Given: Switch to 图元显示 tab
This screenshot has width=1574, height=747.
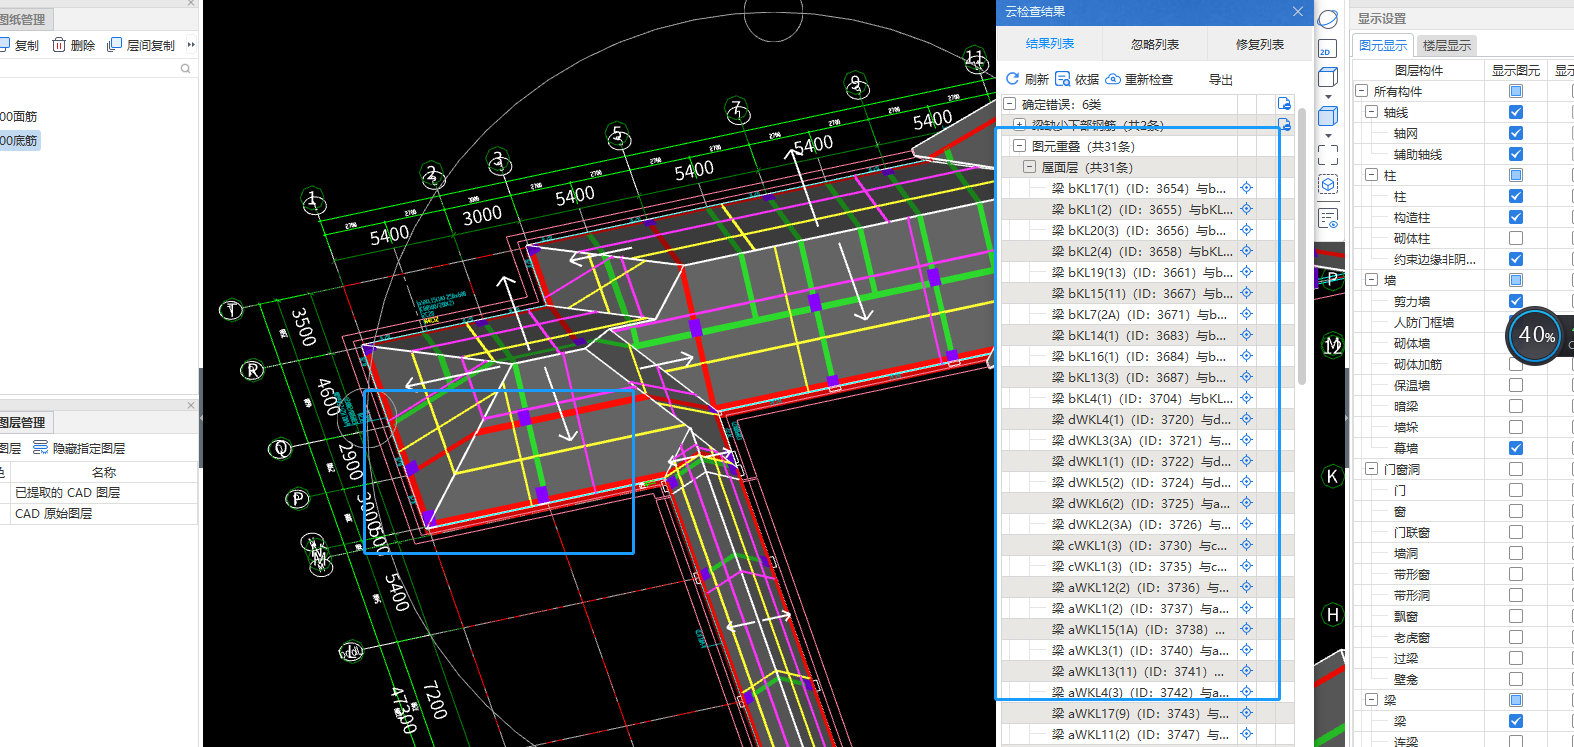Looking at the screenshot, I should point(1383,45).
